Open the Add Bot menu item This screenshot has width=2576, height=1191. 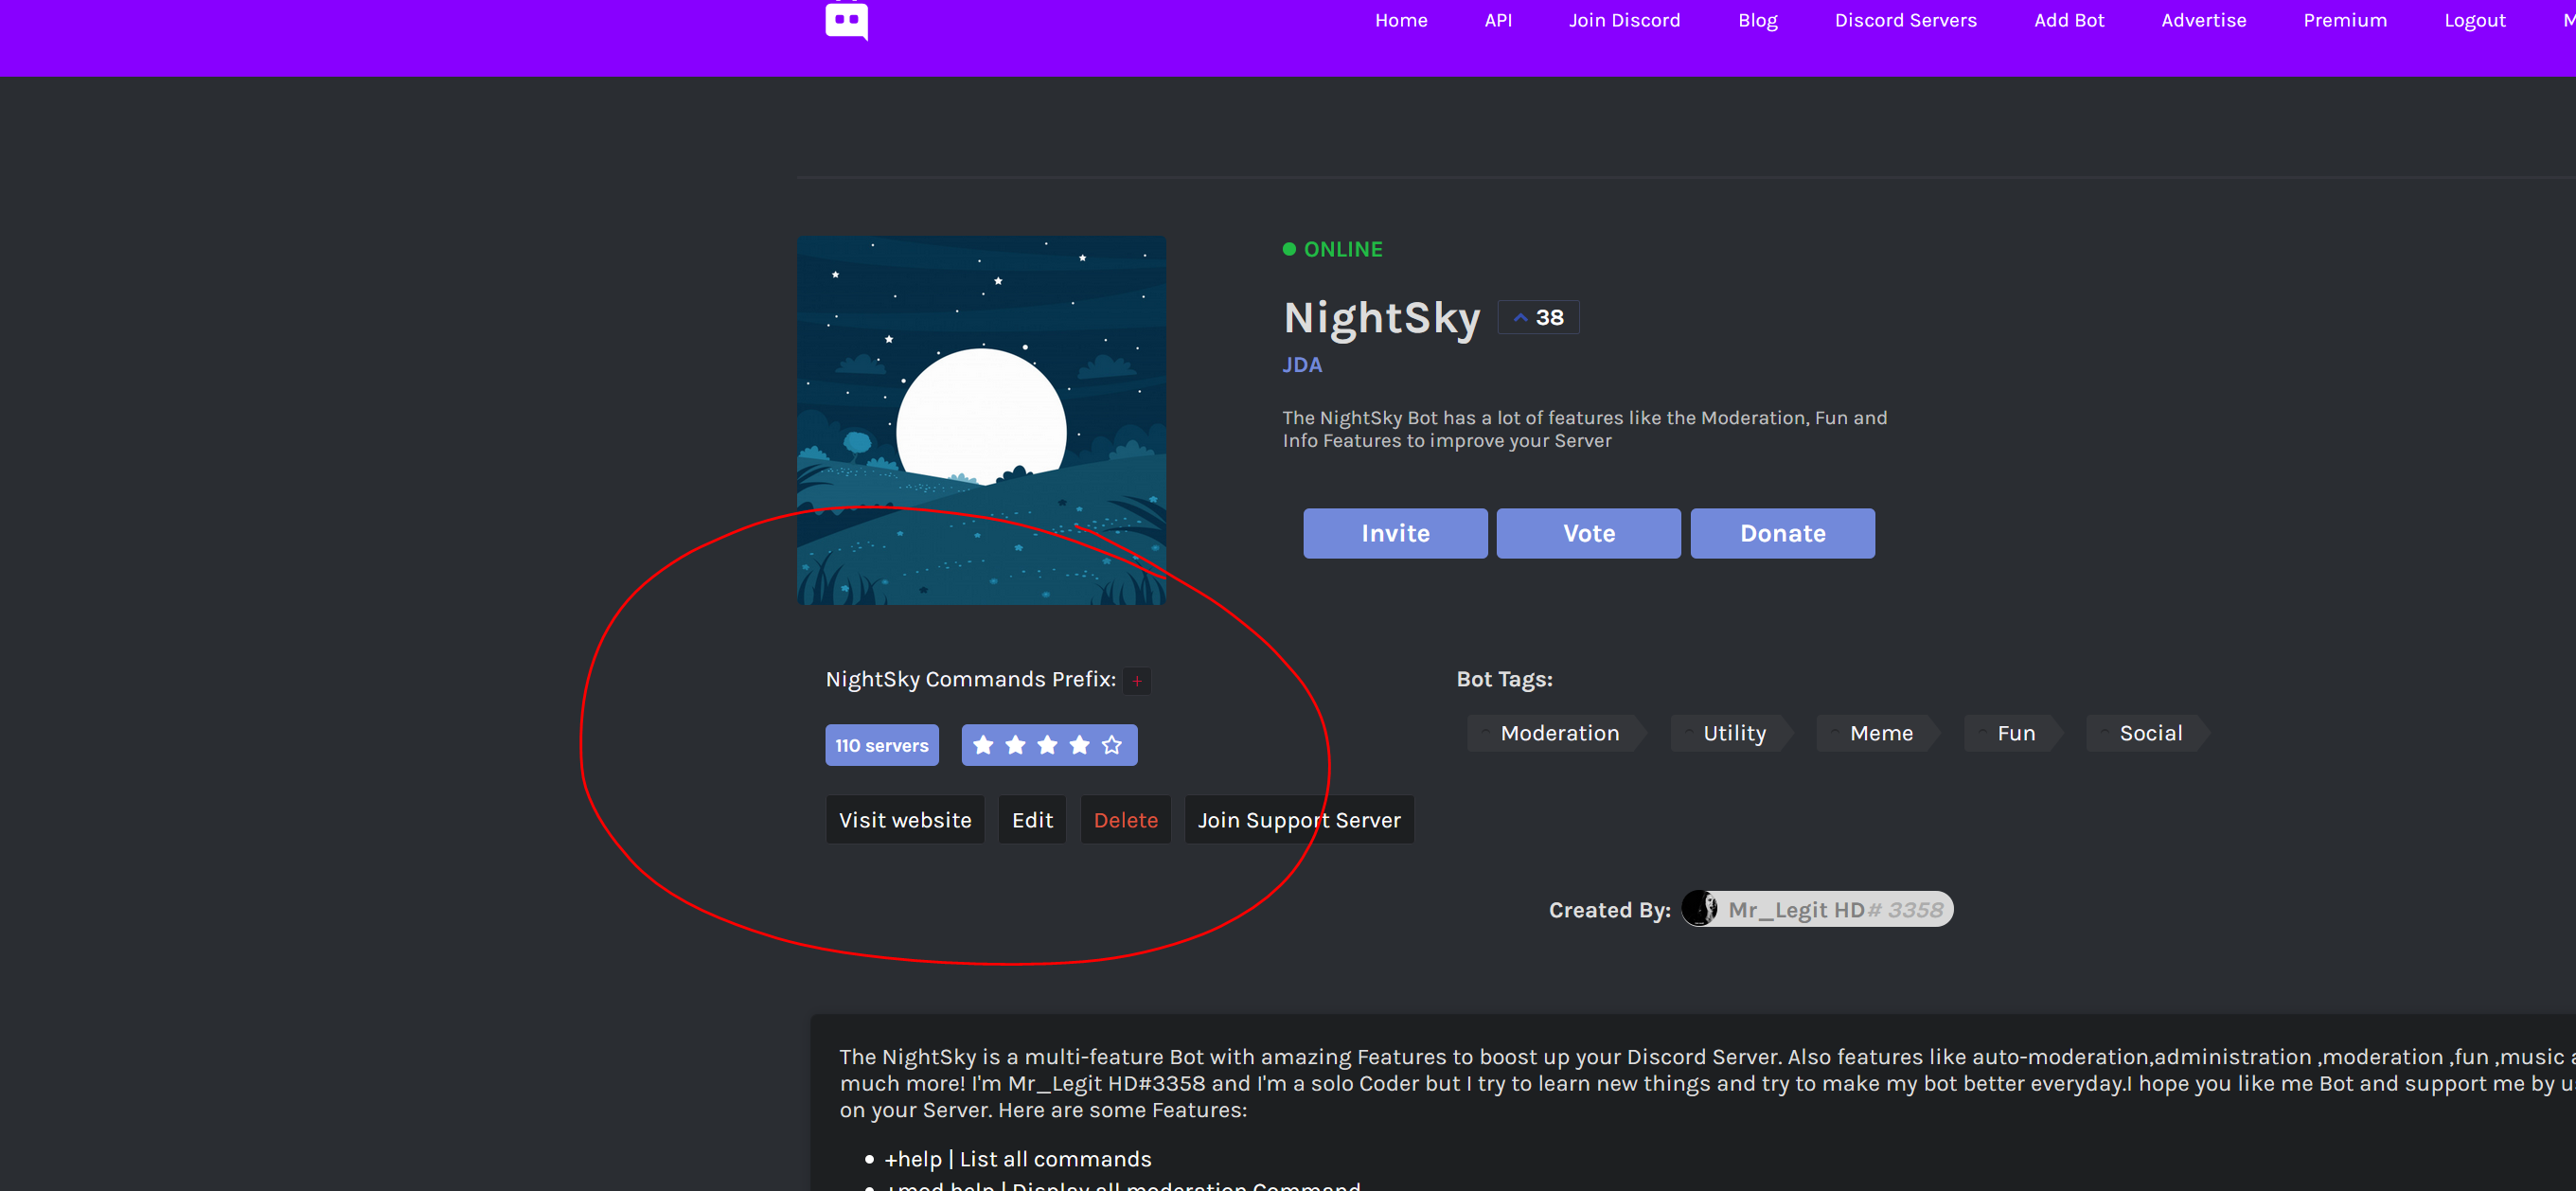tap(2068, 20)
